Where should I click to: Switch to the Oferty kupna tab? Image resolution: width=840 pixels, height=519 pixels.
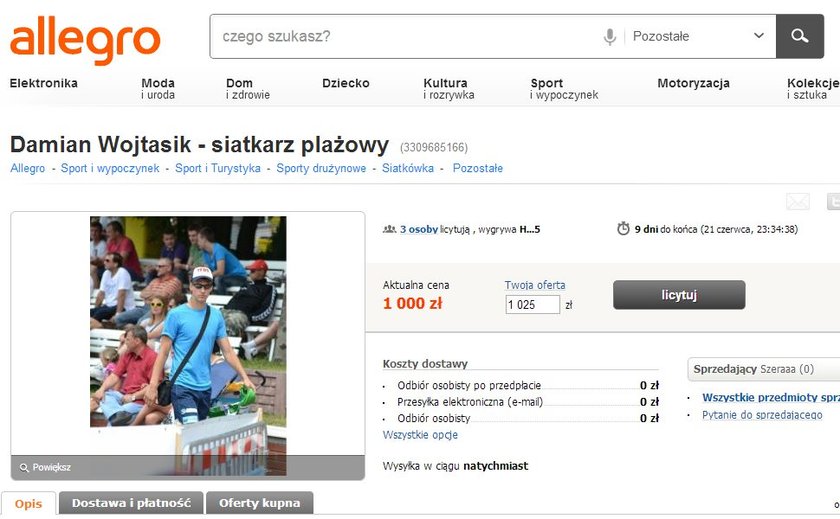click(x=260, y=503)
